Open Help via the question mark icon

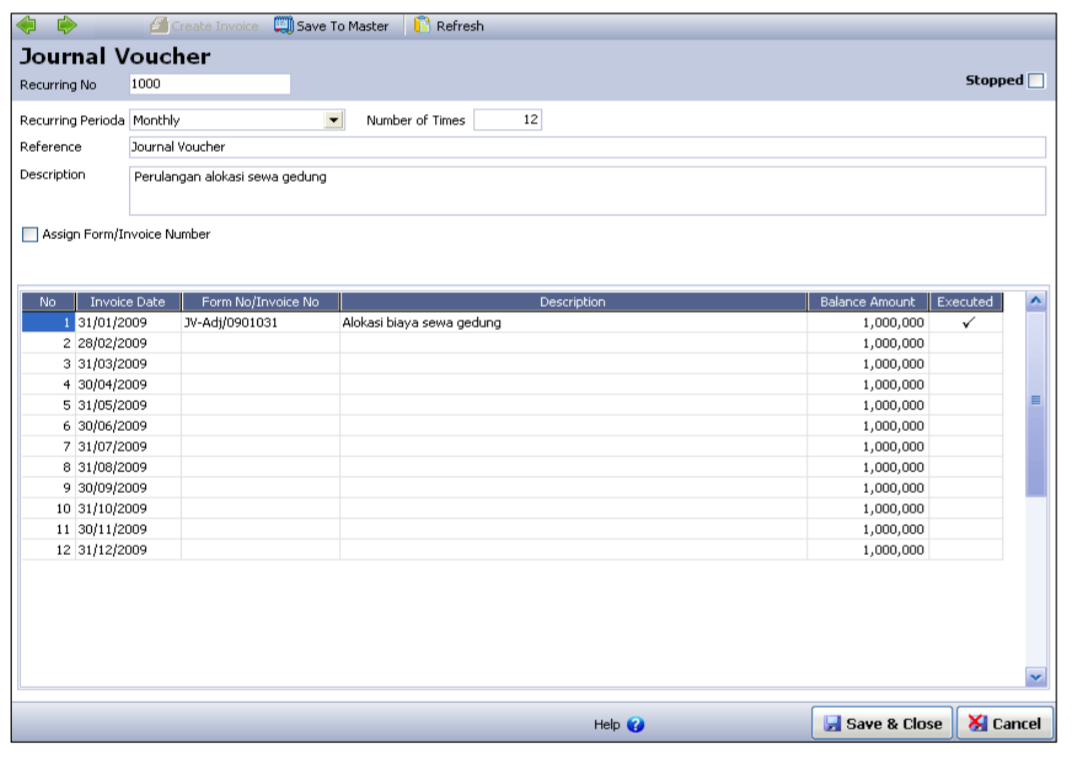click(636, 725)
